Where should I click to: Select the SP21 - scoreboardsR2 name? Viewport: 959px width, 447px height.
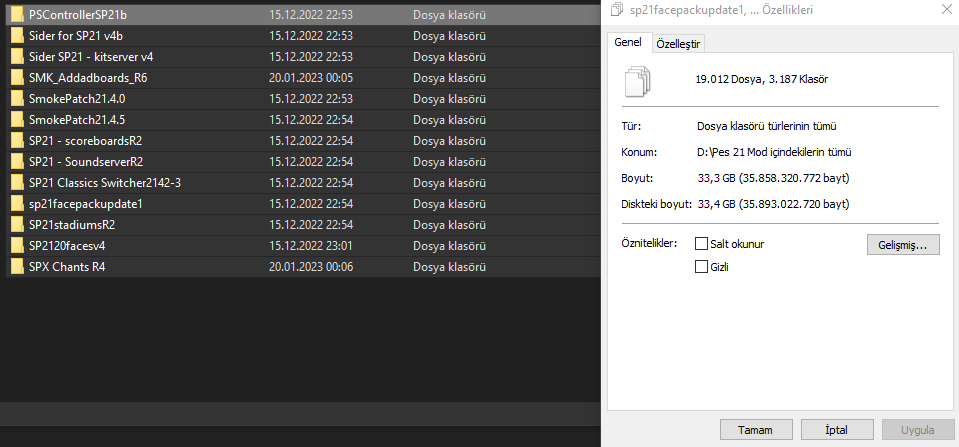[x=86, y=141]
